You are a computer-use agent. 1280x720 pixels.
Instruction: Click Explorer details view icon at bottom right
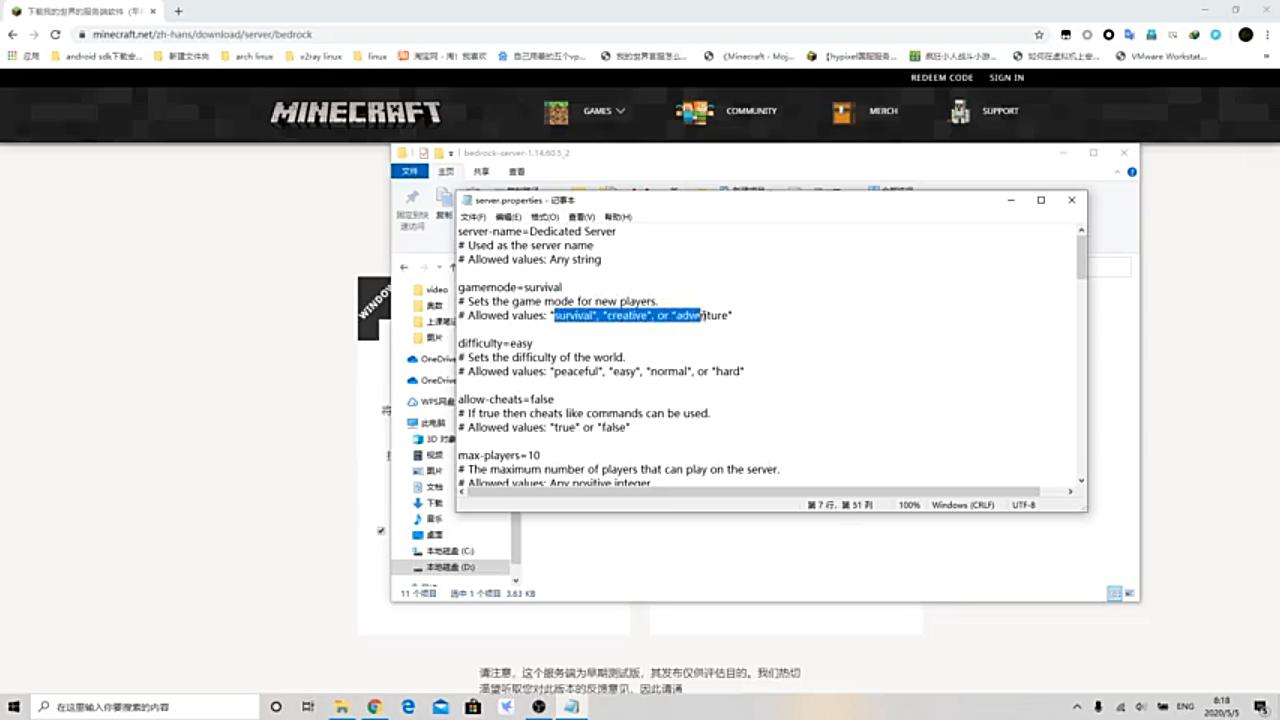pyautogui.click(x=1114, y=594)
